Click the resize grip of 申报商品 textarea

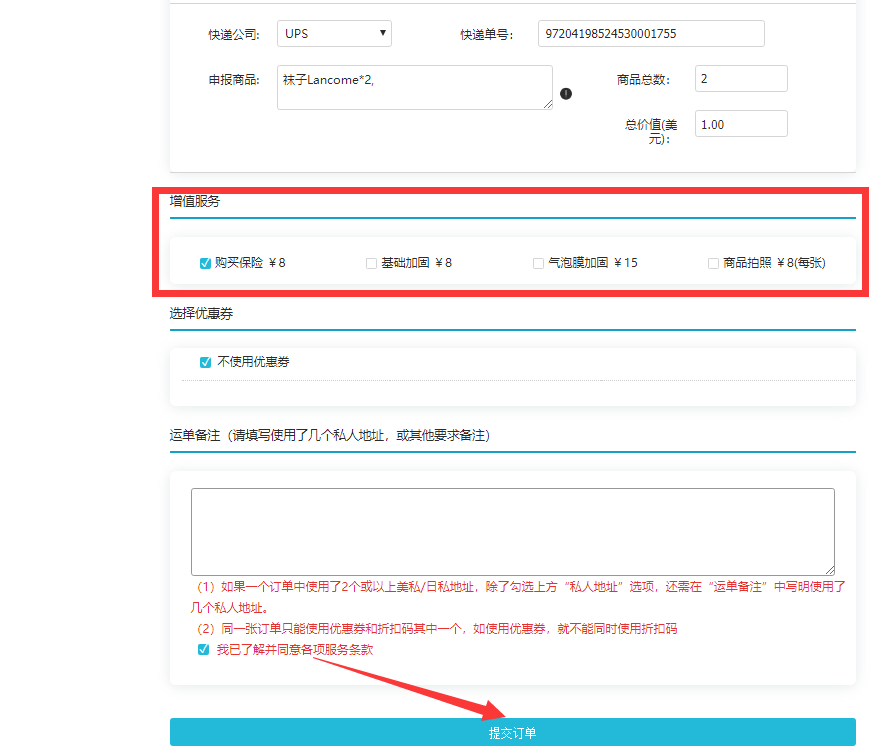pyautogui.click(x=548, y=104)
